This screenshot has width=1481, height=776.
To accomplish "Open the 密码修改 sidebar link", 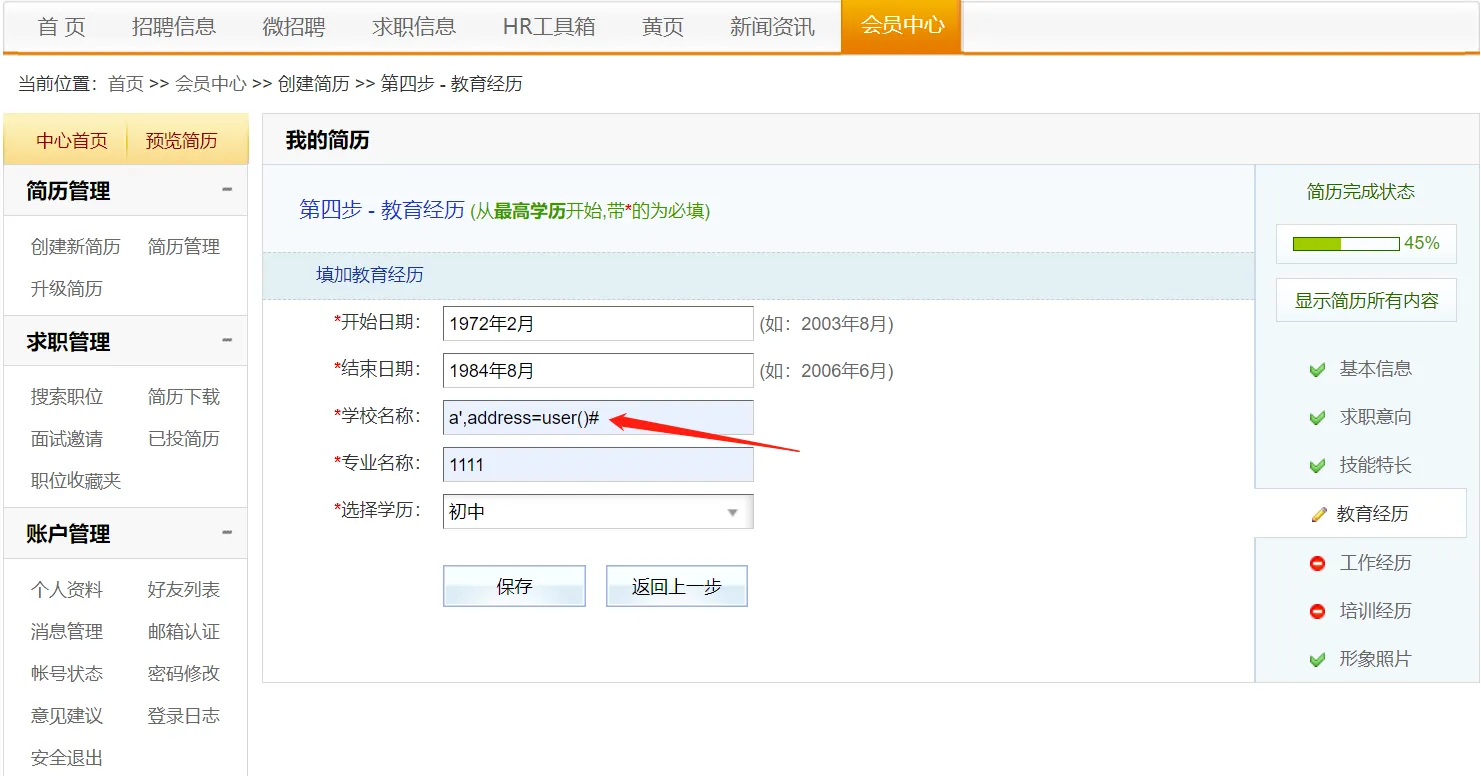I will pyautogui.click(x=184, y=674).
